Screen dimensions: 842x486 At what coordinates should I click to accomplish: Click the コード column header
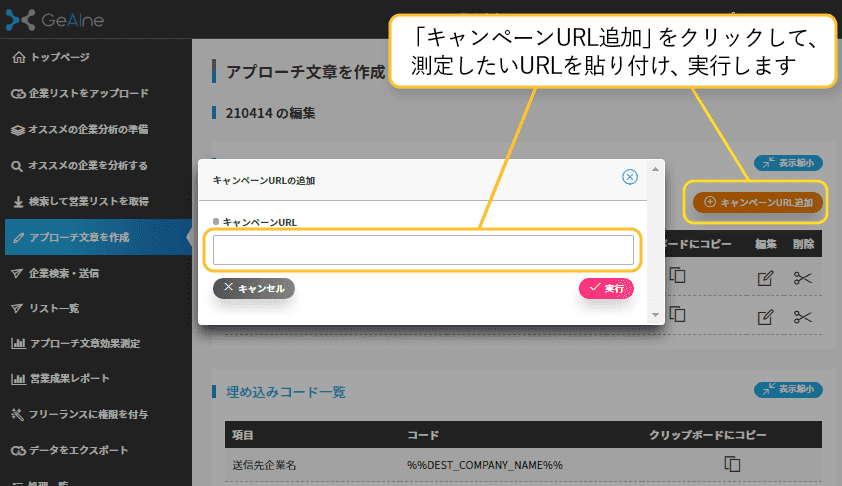point(423,435)
